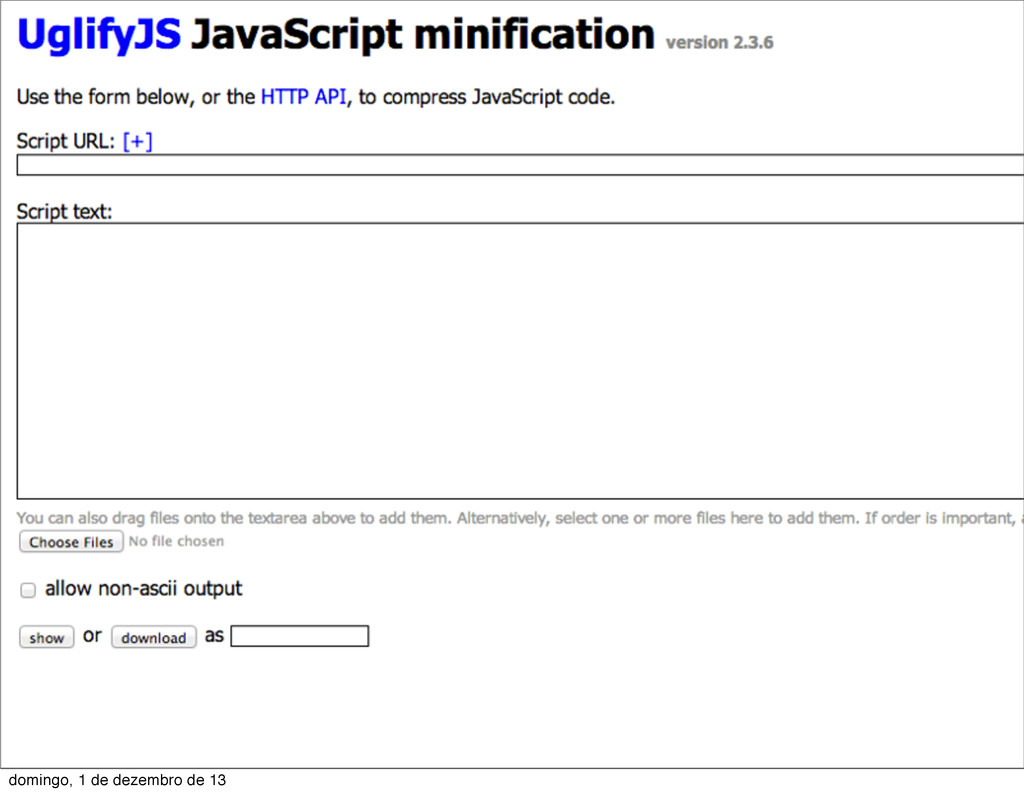The image size is (1024, 794).
Task: Click the 'domingo, 1 de dezembro de 13' date
Action: click(118, 780)
